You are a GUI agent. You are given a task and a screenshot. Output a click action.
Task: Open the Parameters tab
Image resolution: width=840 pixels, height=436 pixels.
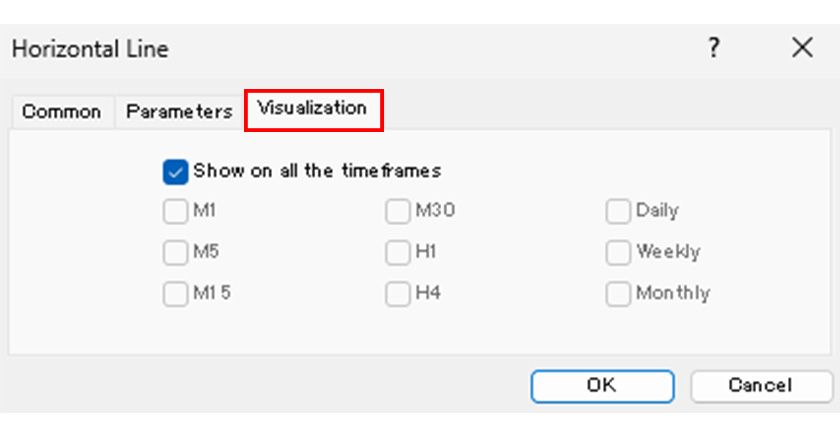179,112
